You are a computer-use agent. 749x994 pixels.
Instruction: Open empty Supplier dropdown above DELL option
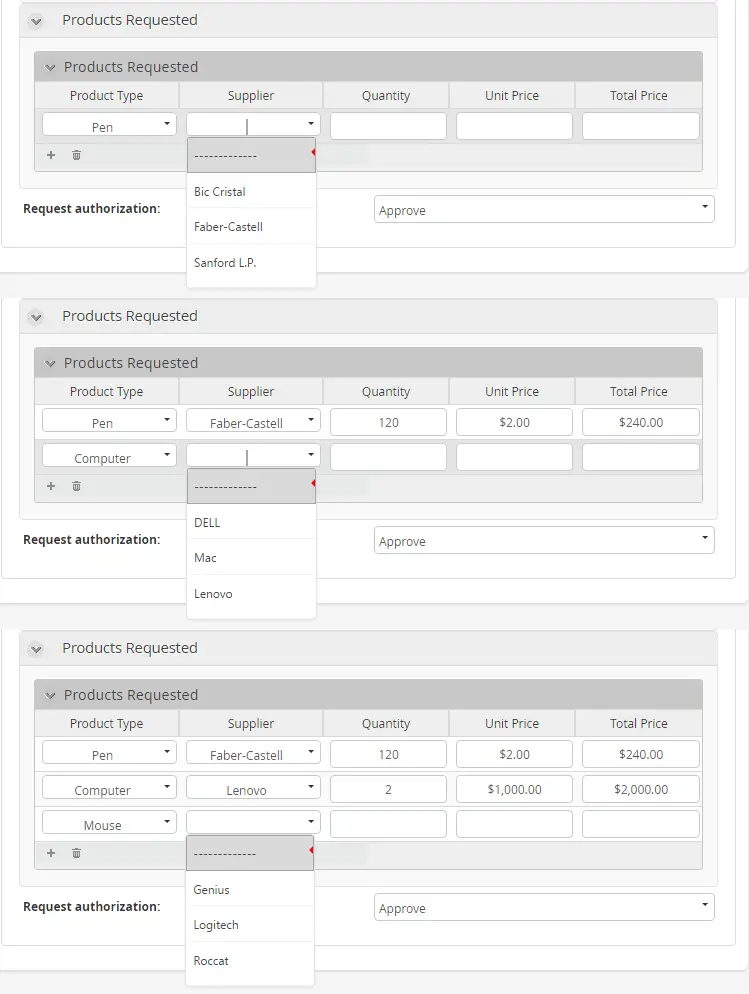tap(253, 456)
